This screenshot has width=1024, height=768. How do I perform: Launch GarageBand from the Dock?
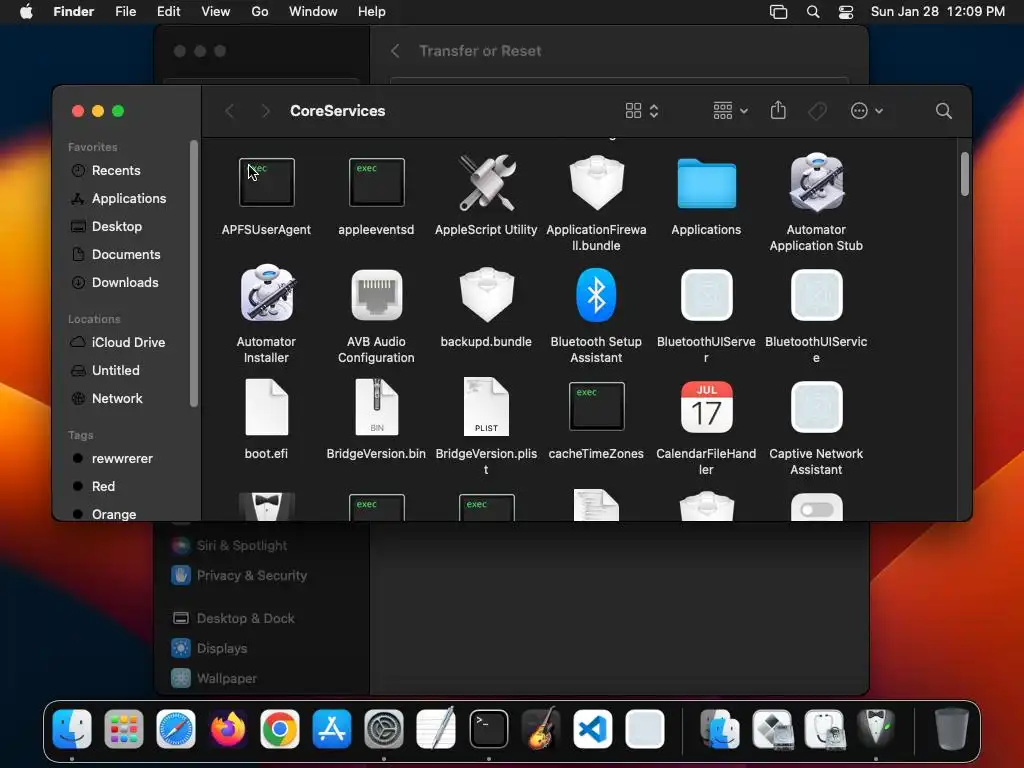(541, 729)
